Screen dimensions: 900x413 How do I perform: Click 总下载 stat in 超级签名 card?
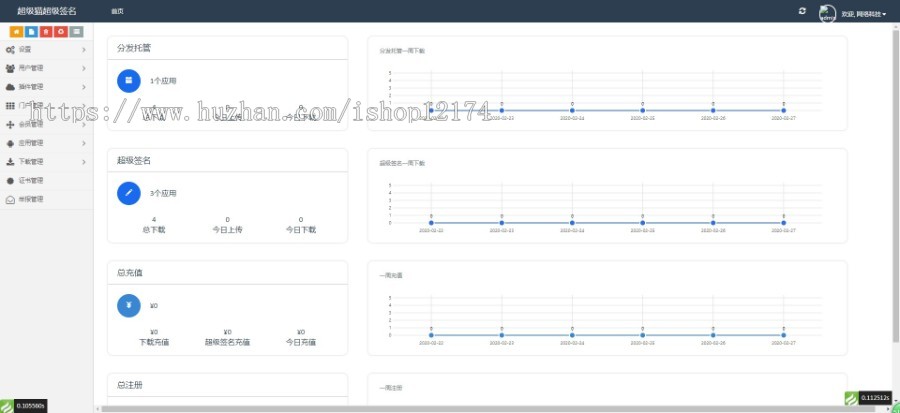pos(154,225)
